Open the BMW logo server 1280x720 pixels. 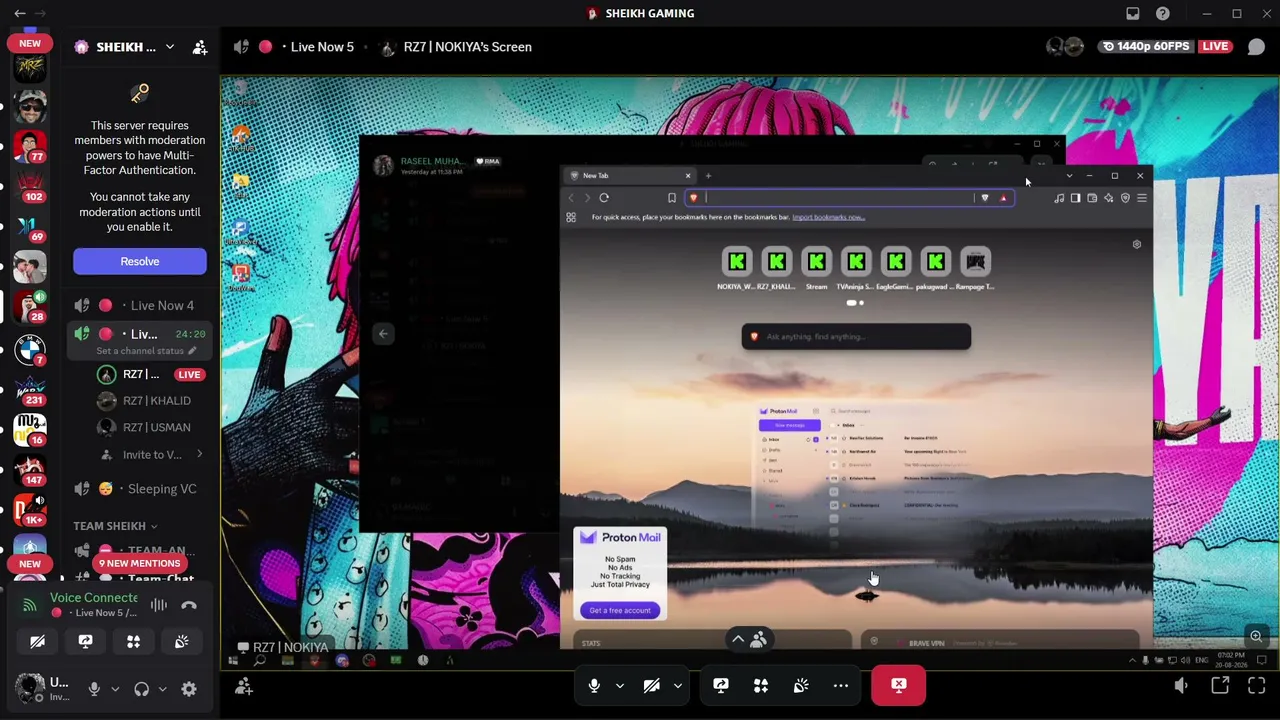30,349
